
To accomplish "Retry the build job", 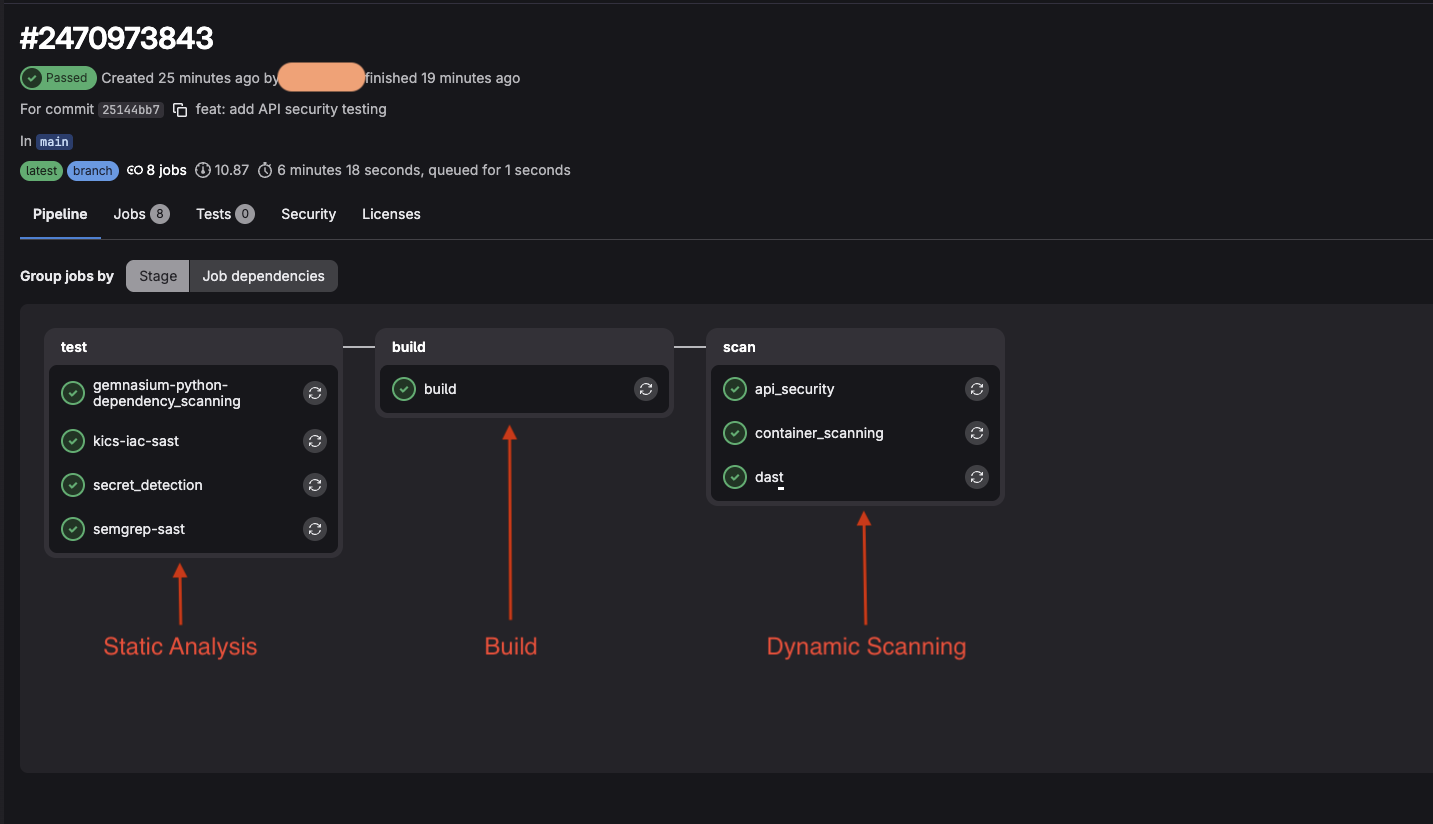I will (646, 389).
